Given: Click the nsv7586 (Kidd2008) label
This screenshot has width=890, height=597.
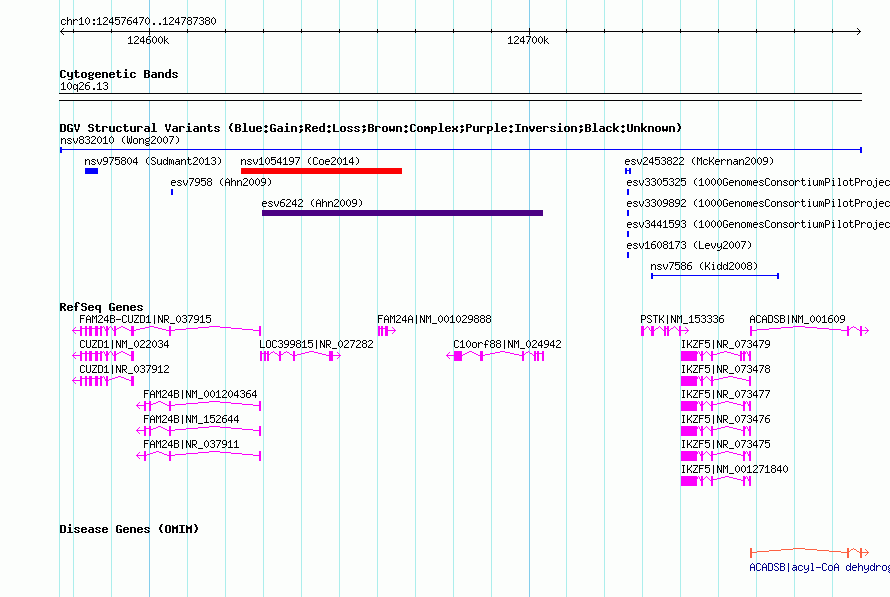Looking at the screenshot, I should (704, 266).
